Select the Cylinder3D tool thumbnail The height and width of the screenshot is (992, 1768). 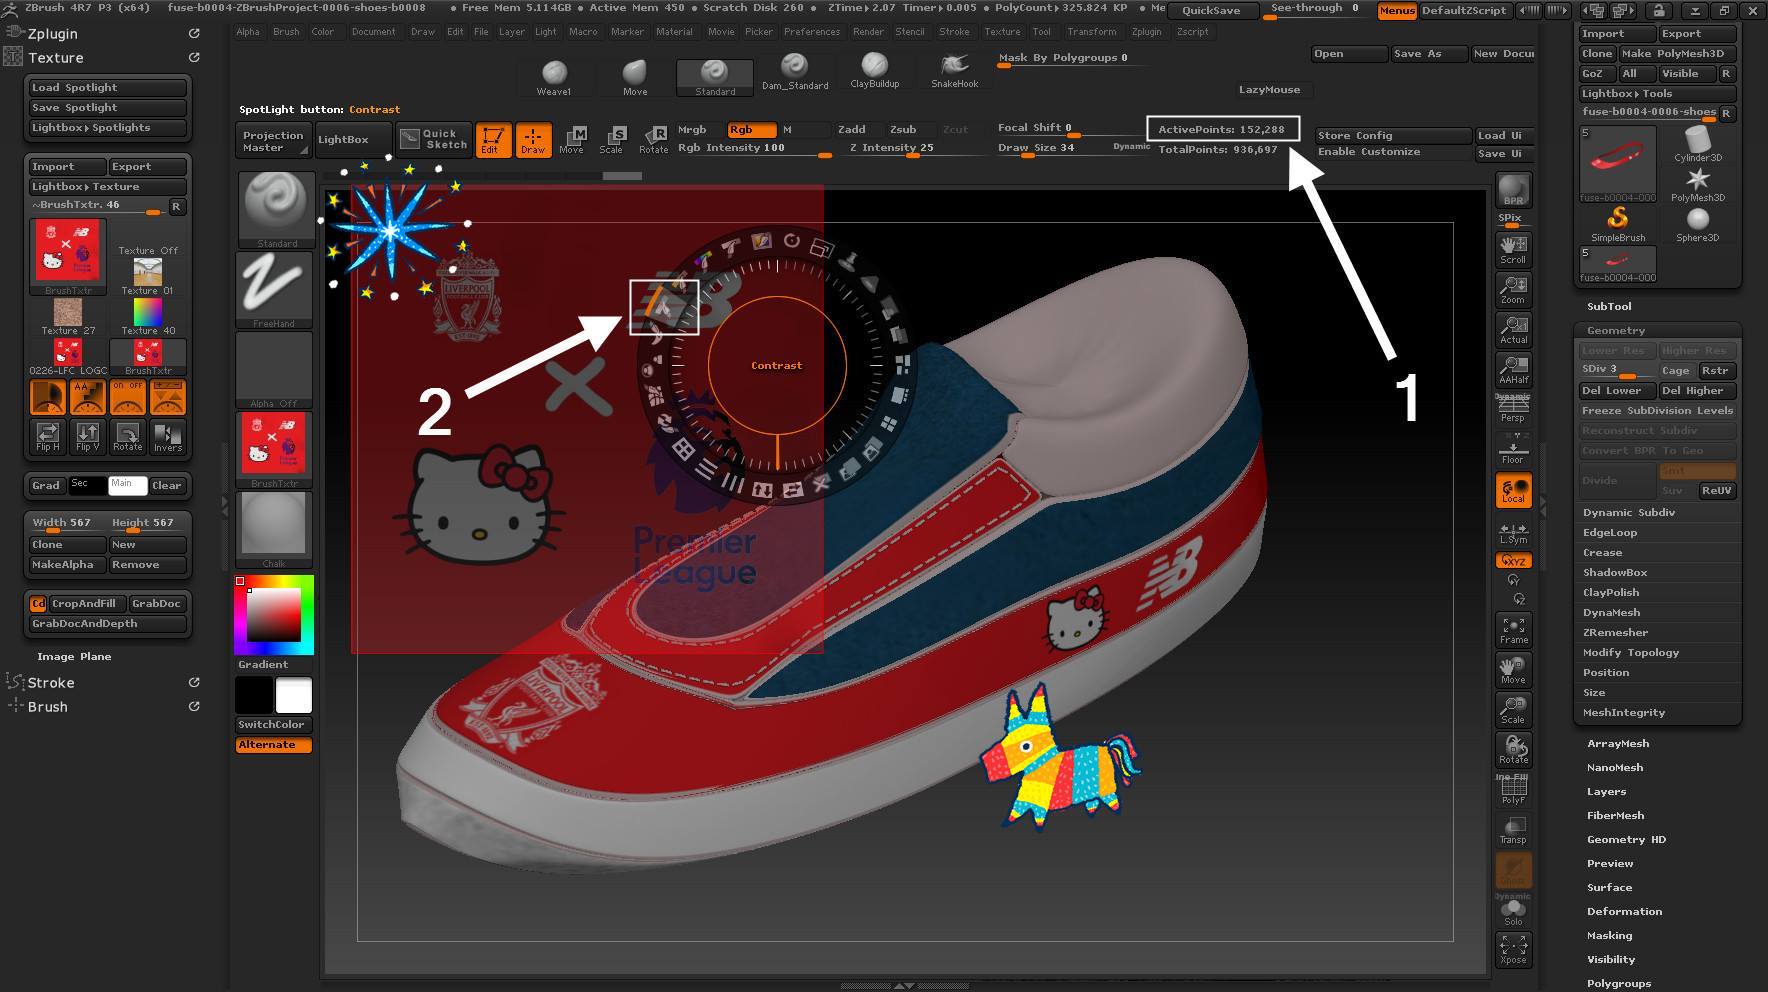pyautogui.click(x=1697, y=143)
